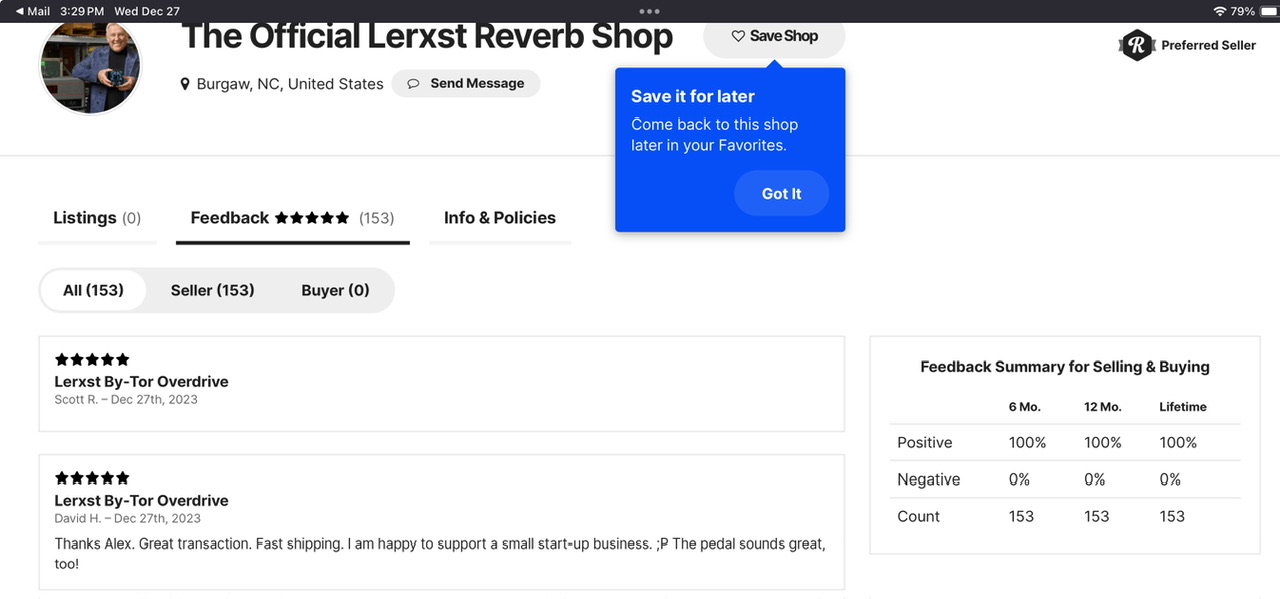Click the Burgaw, NC, United States location text

290,84
